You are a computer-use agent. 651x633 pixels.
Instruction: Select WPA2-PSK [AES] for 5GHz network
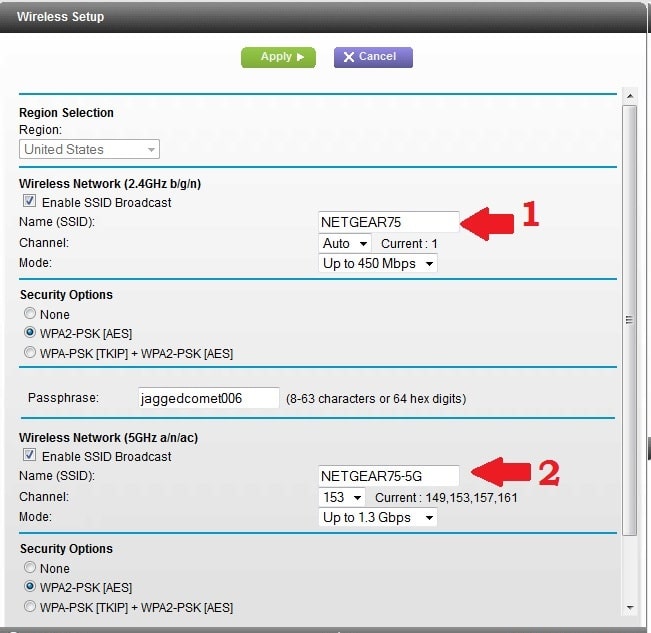click(x=30, y=587)
